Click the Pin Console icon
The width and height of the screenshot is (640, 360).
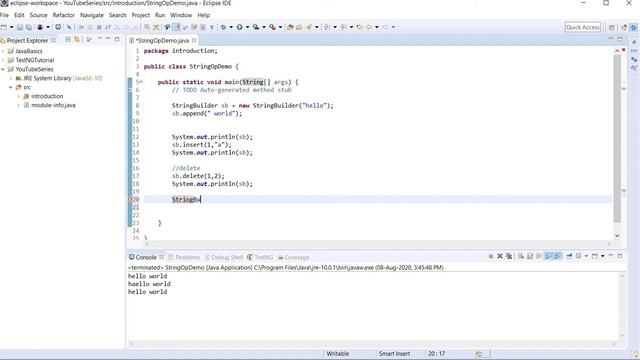pyautogui.click(x=569, y=256)
